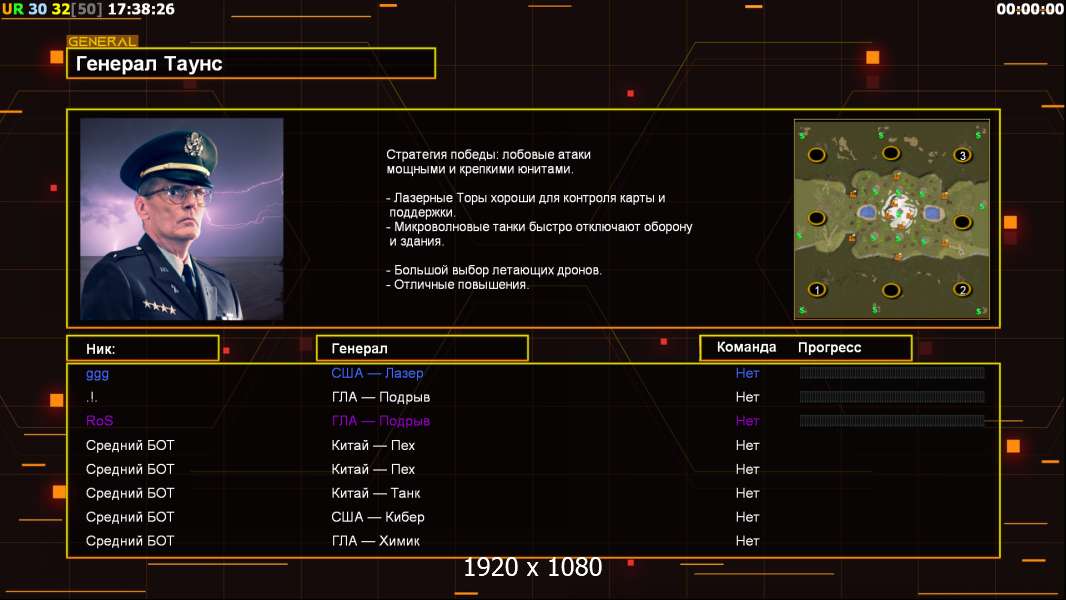Click the 'Прогресс' column header
This screenshot has width=1066, height=600.
(x=829, y=347)
